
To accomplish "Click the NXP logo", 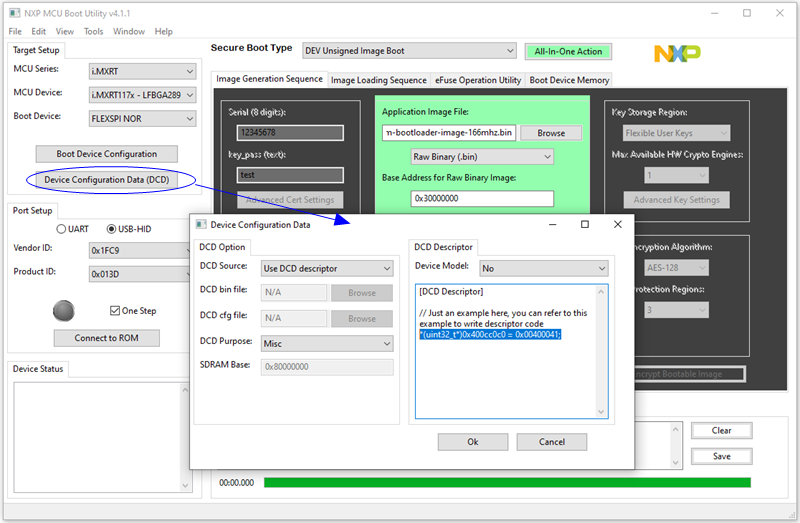I will click(x=677, y=54).
